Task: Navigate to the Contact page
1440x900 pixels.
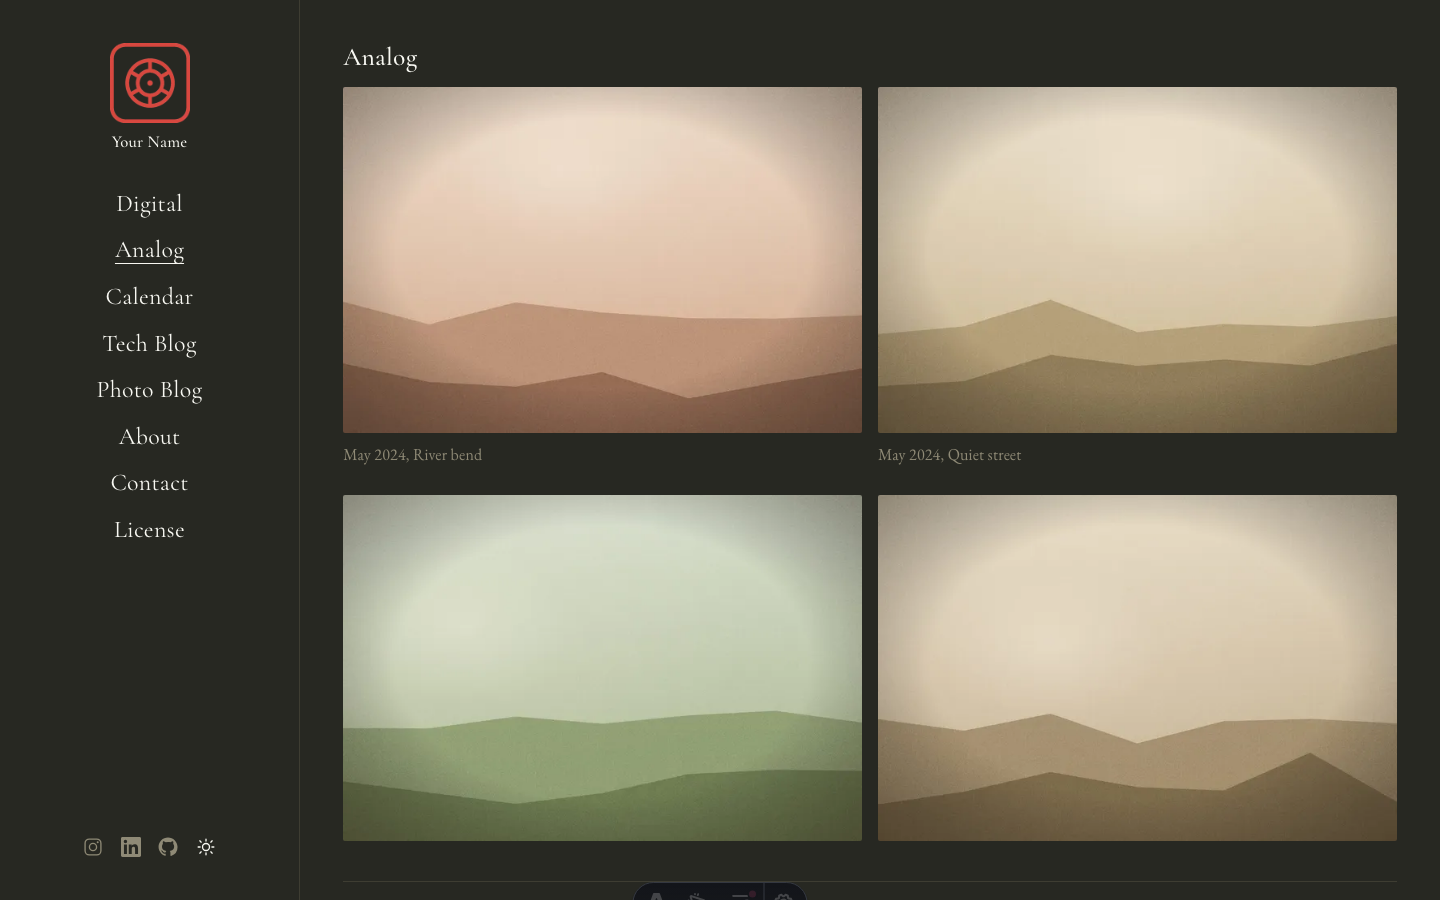Action: [x=149, y=483]
